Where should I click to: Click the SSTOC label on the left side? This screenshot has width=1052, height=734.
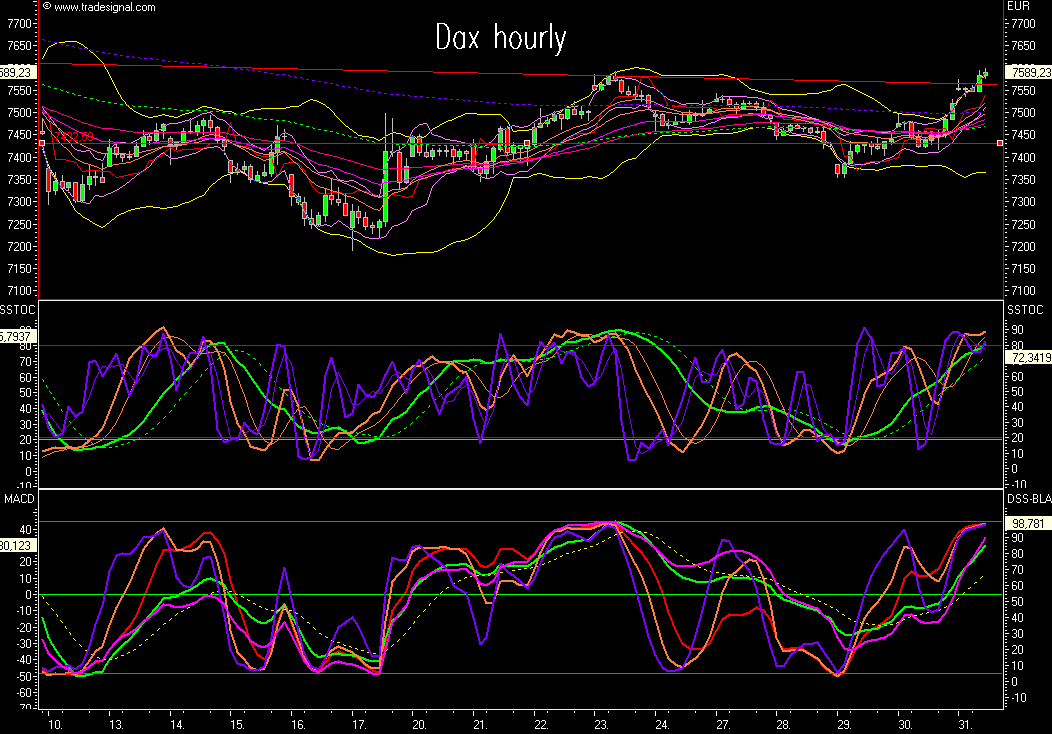(18, 310)
